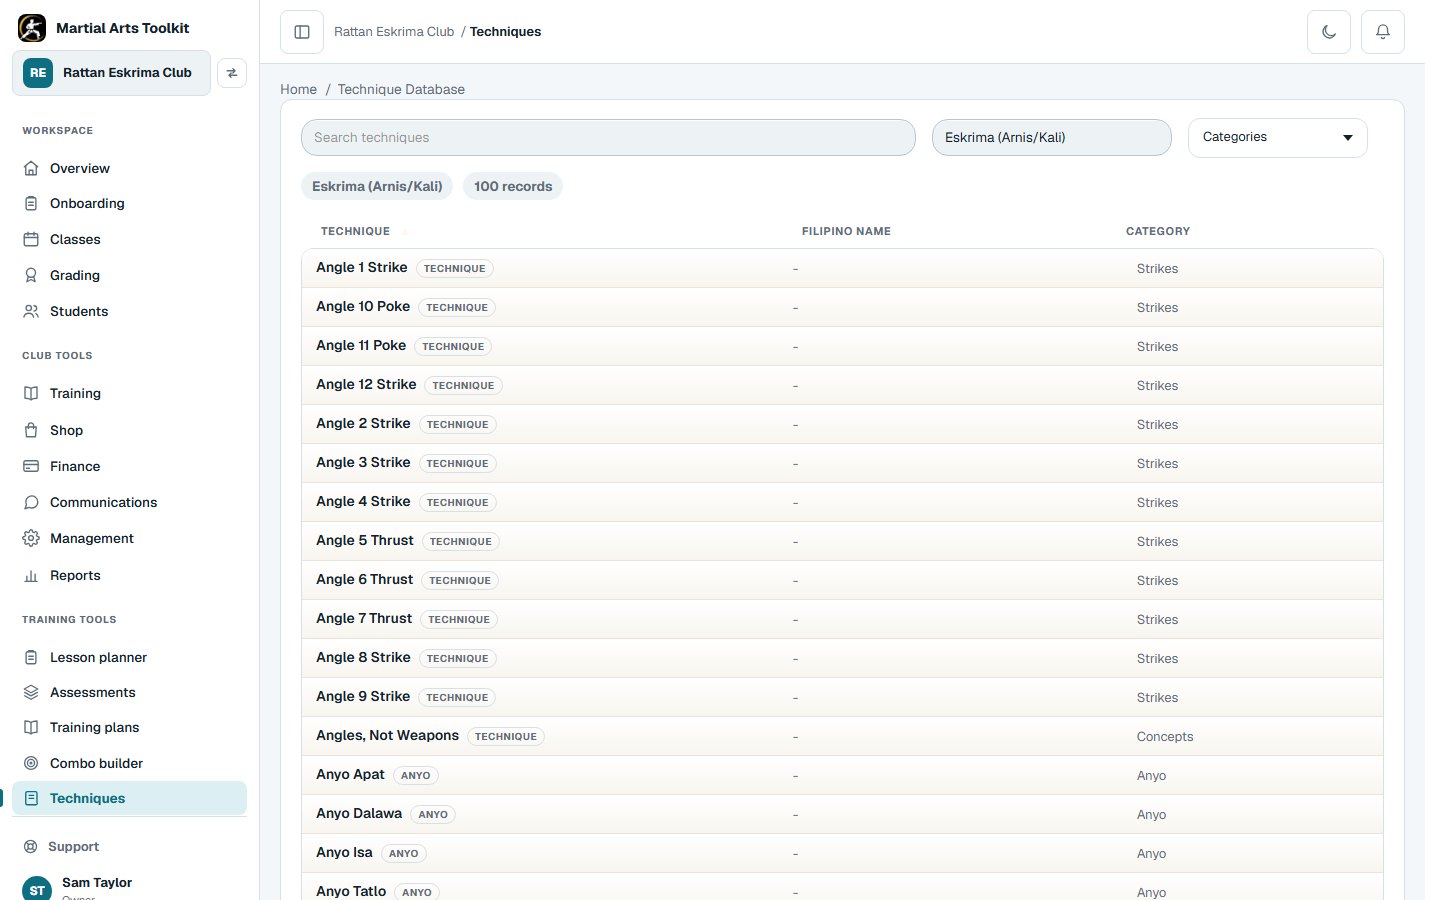This screenshot has width=1440, height=900.
Task: Focus the Search techniques field
Action: pos(608,137)
